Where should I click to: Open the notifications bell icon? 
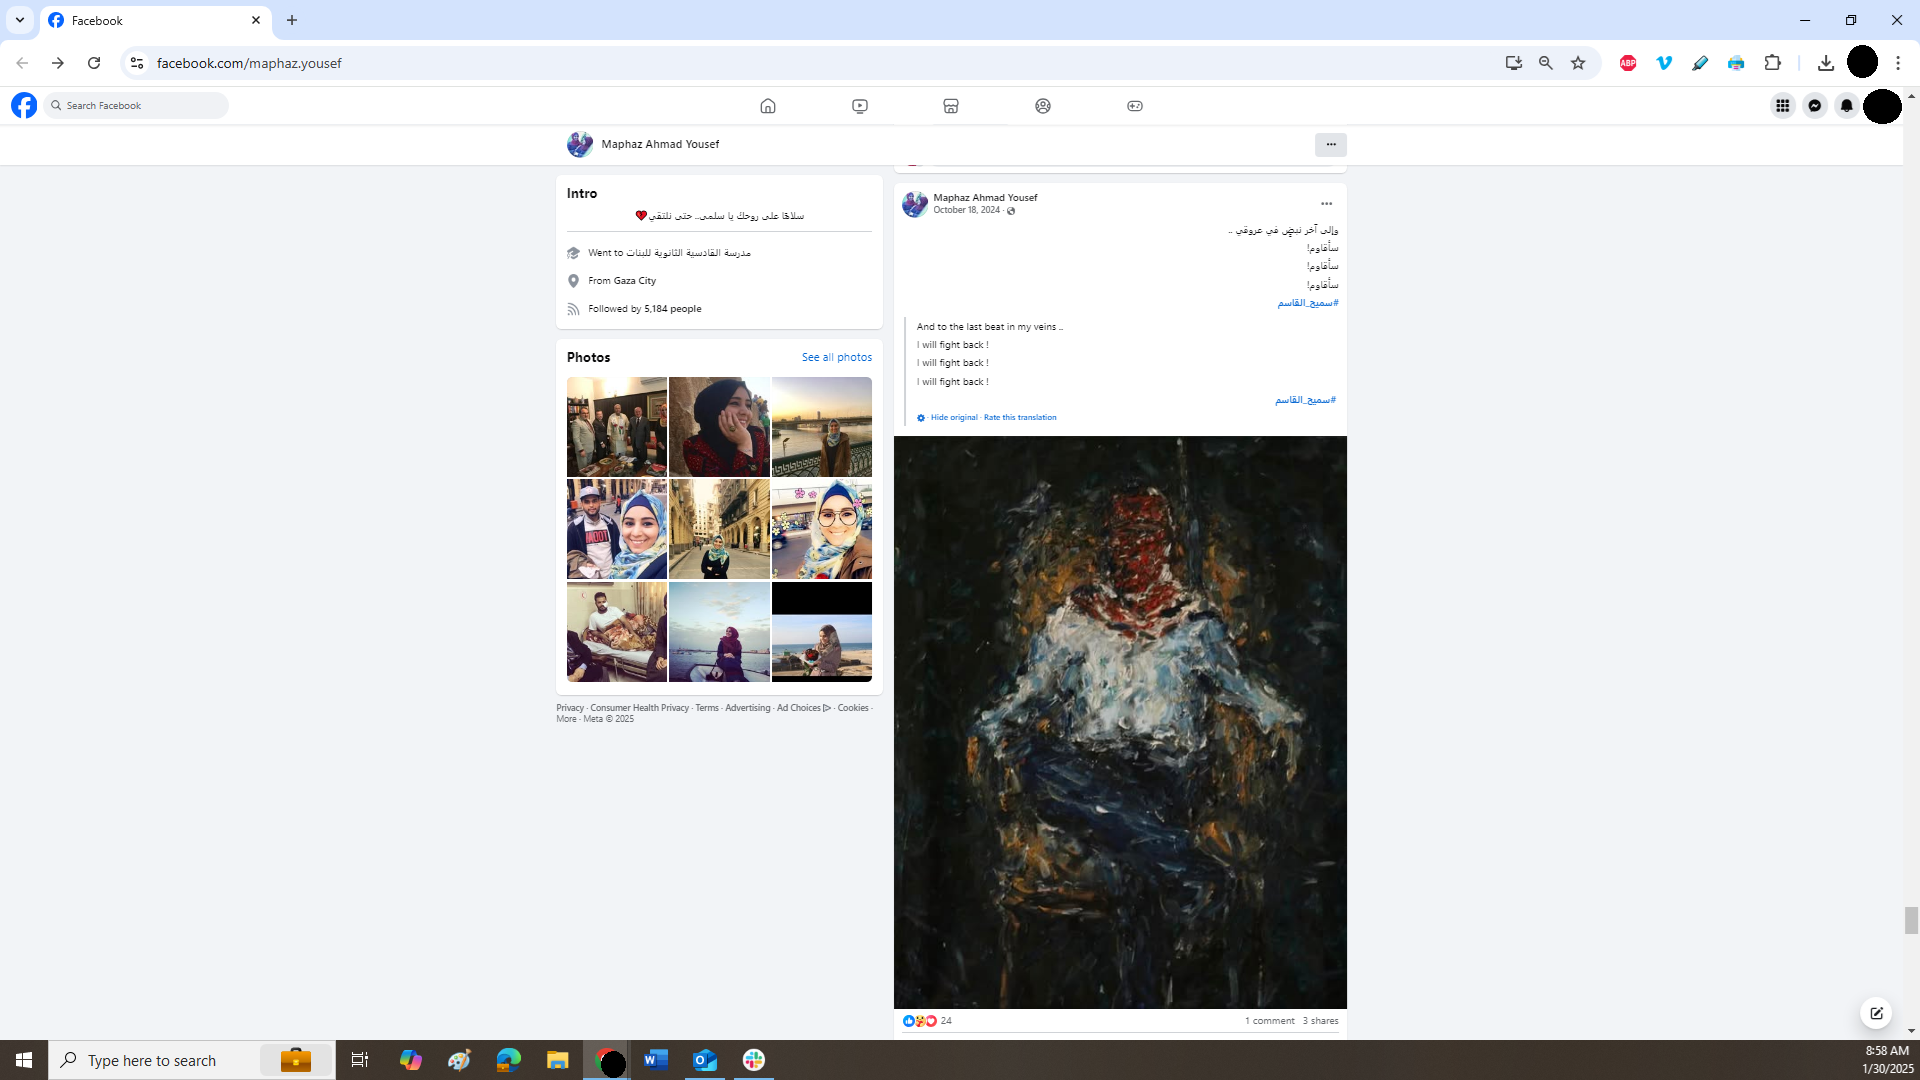(x=1847, y=106)
